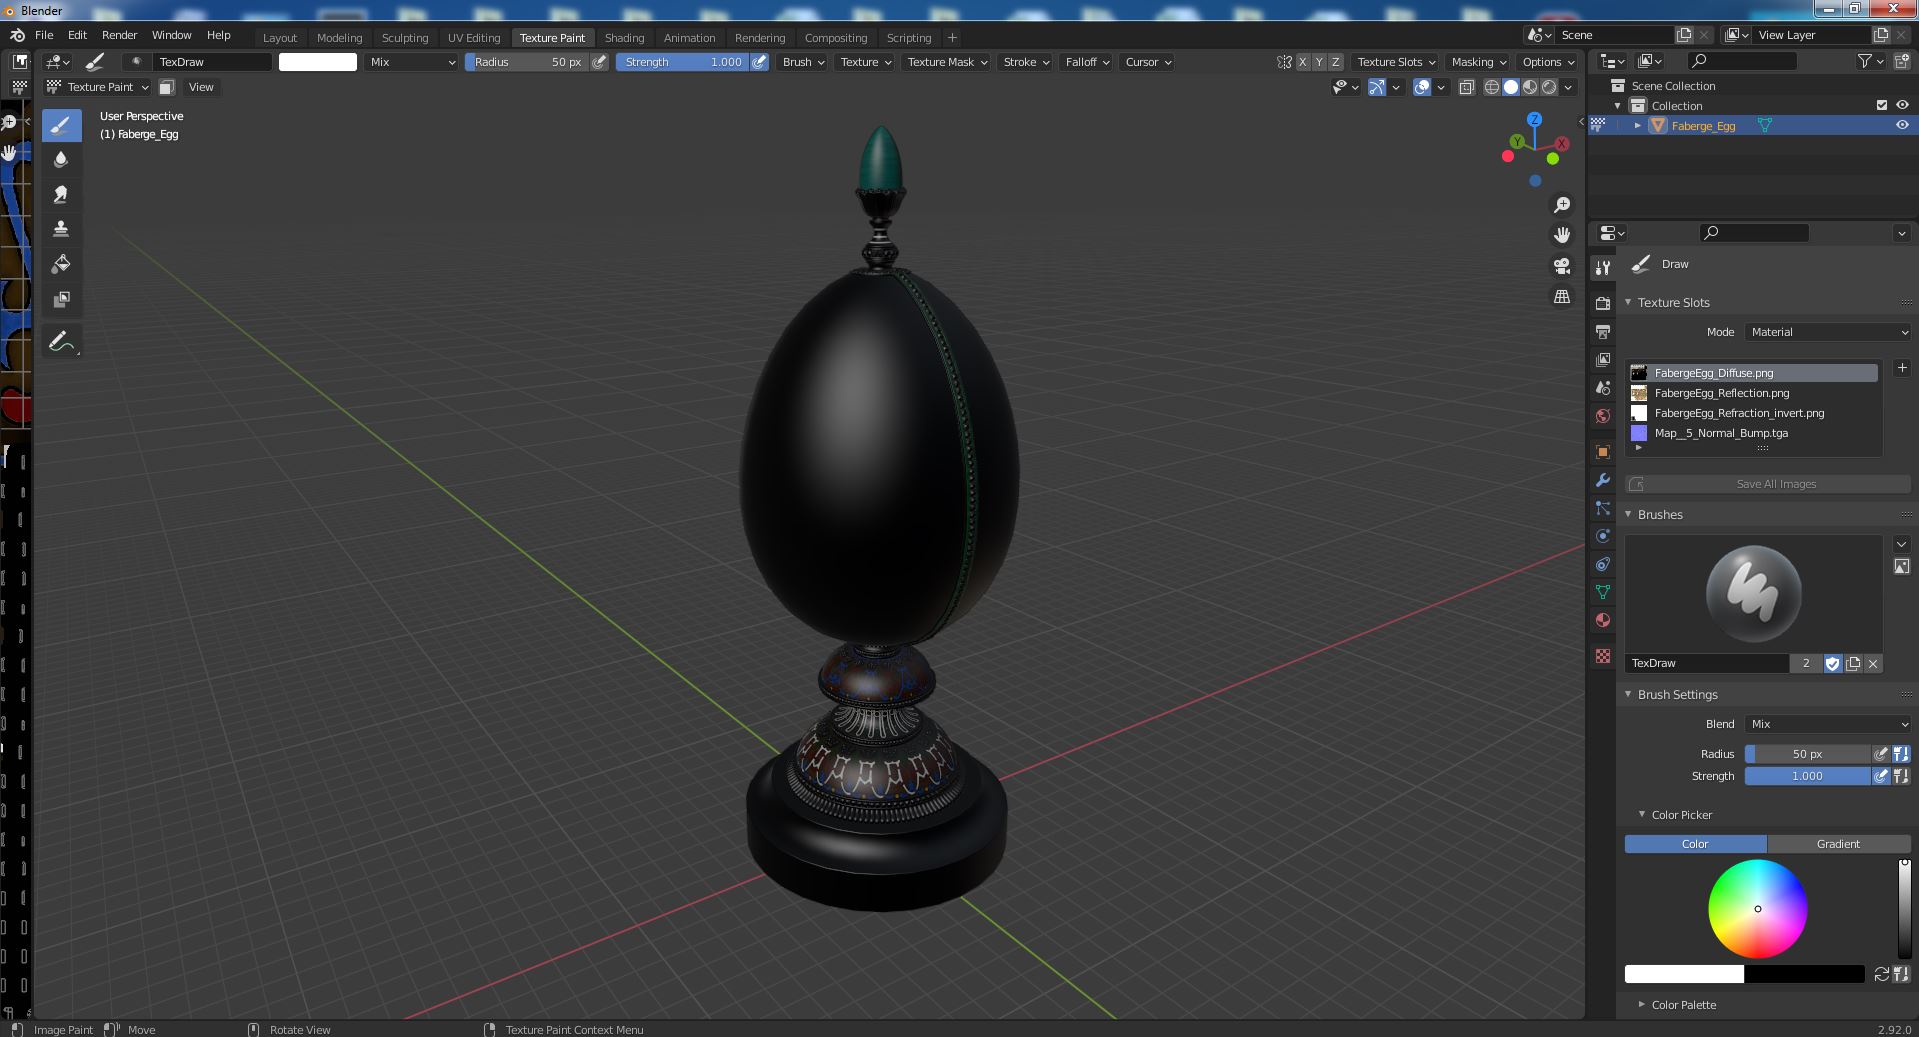
Task: Open the Output properties tab
Action: click(1603, 331)
